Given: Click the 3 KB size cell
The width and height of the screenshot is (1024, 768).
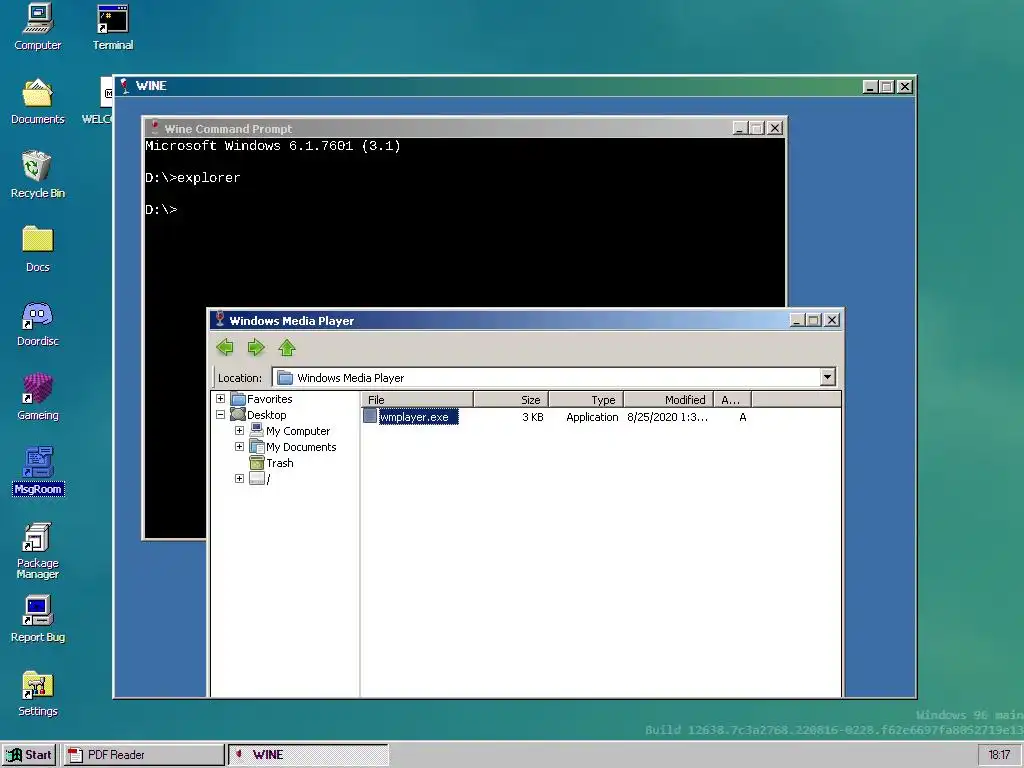Looking at the screenshot, I should tap(533, 417).
